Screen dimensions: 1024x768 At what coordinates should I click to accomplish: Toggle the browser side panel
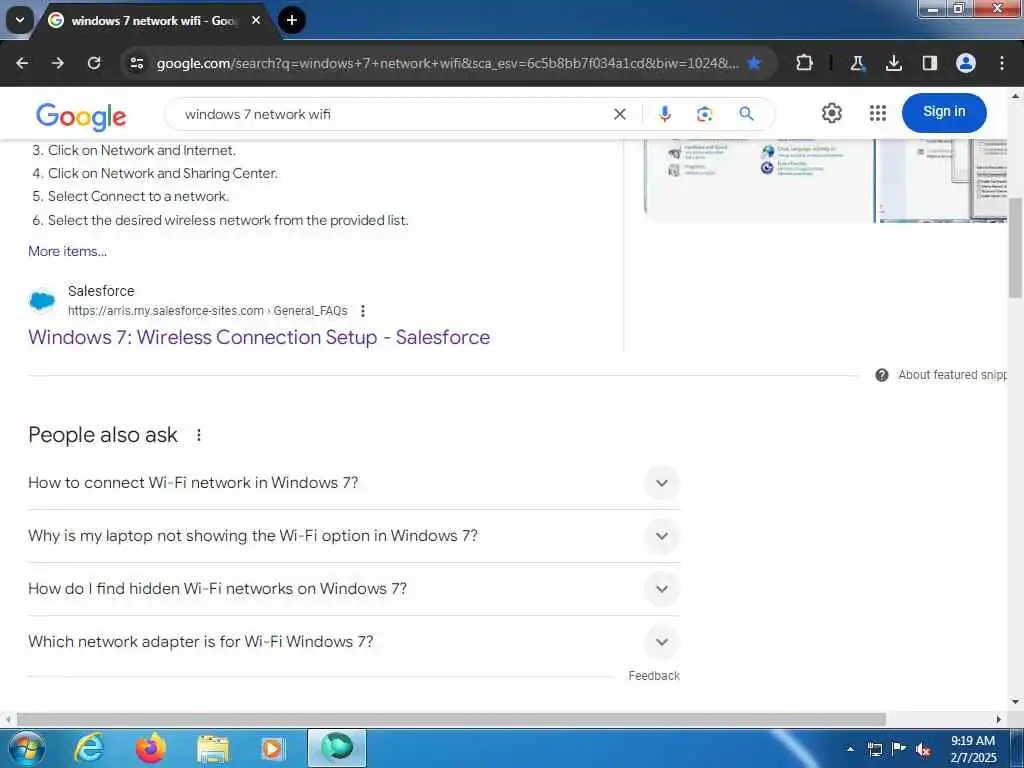929,63
